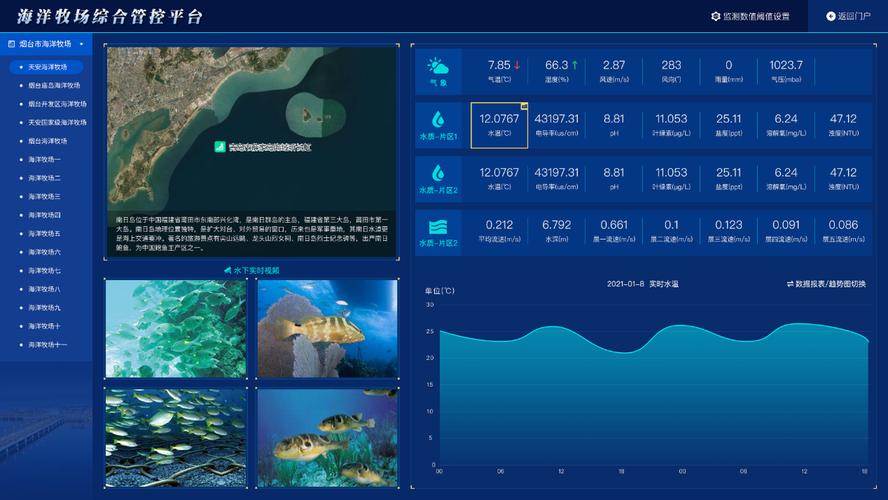Click the panel icon left of 烟台市海洋牧场

[x=11, y=44]
